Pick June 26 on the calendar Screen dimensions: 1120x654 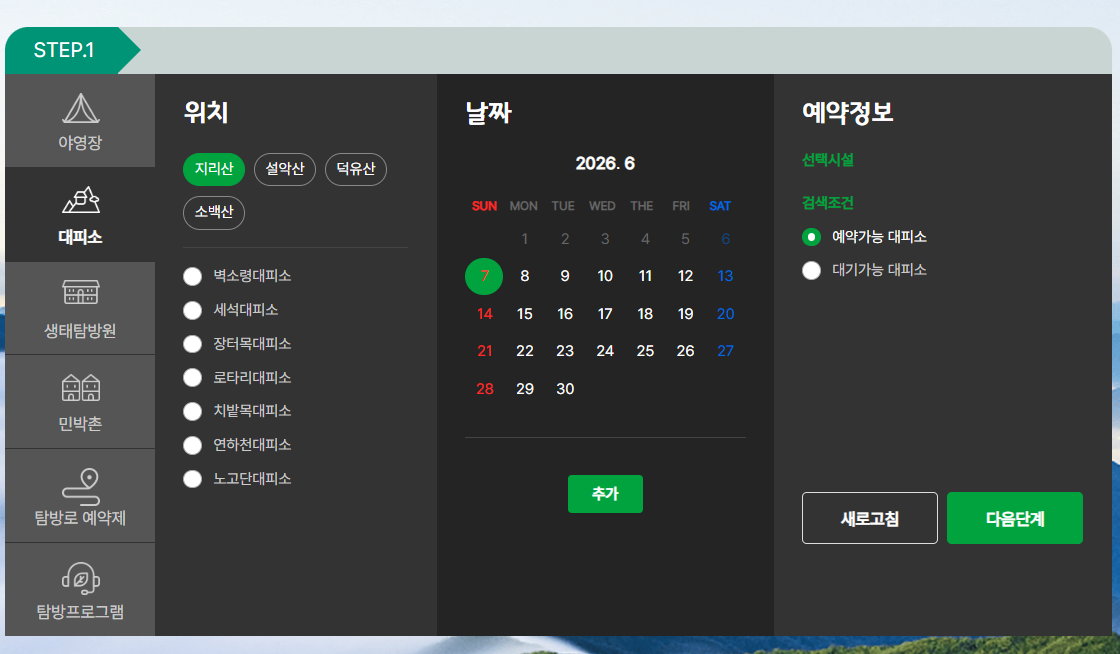[685, 351]
